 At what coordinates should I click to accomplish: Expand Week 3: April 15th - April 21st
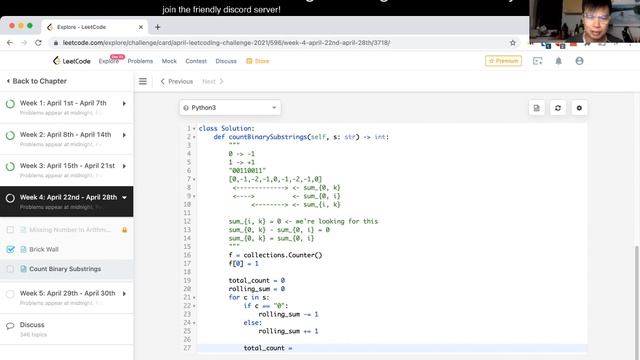click(x=124, y=167)
